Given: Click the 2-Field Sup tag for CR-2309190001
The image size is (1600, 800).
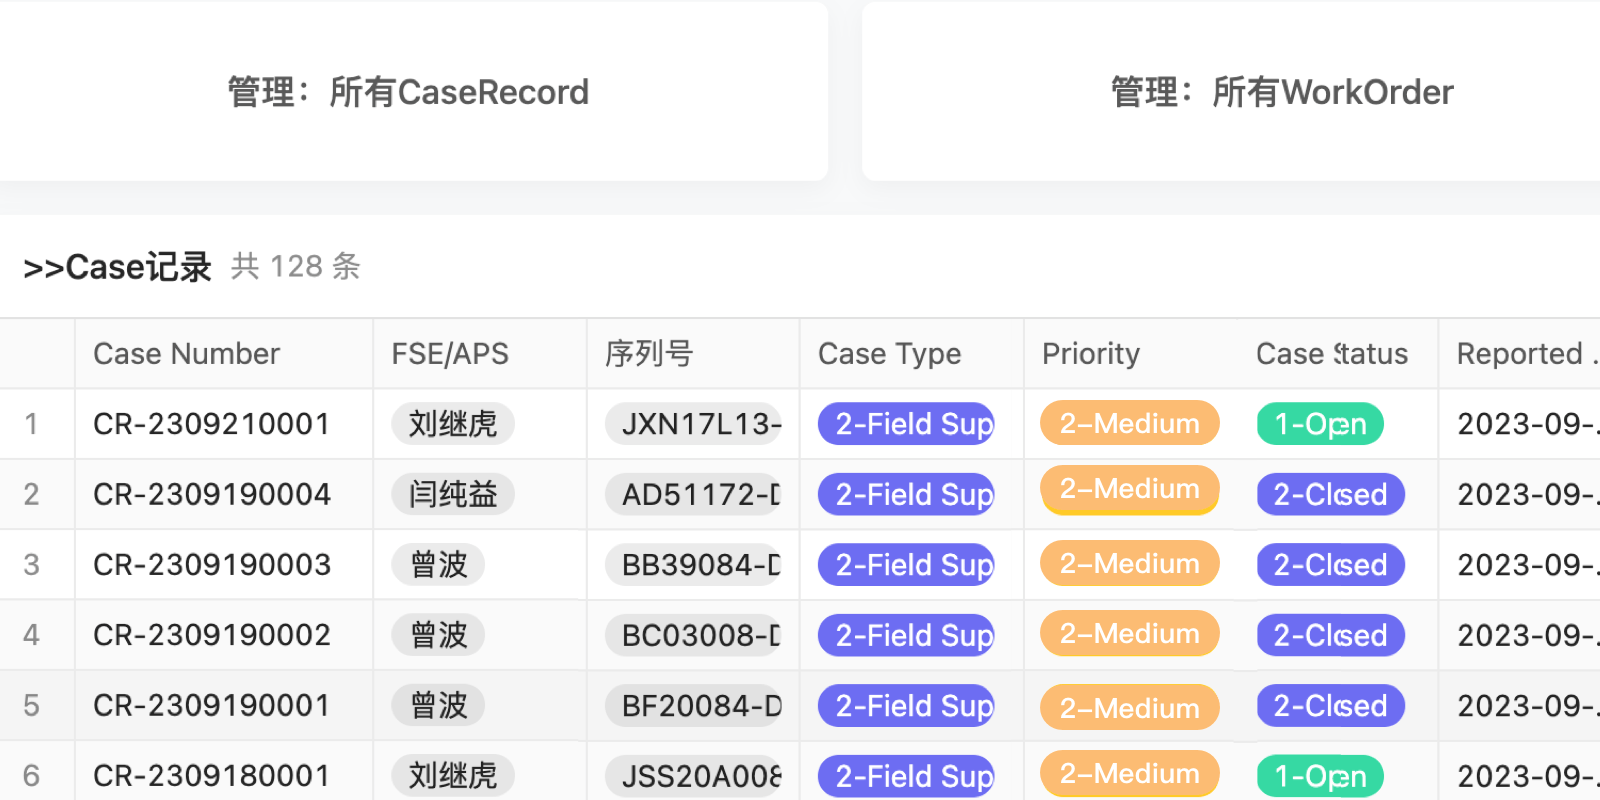Looking at the screenshot, I should pyautogui.click(x=907, y=706).
